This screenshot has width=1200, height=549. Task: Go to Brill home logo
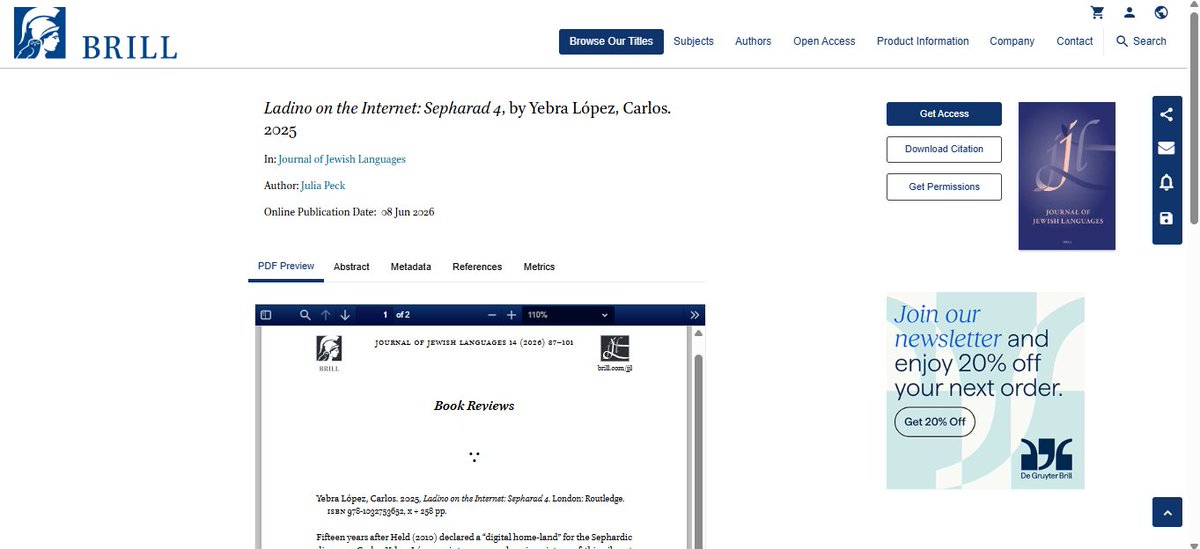[96, 34]
